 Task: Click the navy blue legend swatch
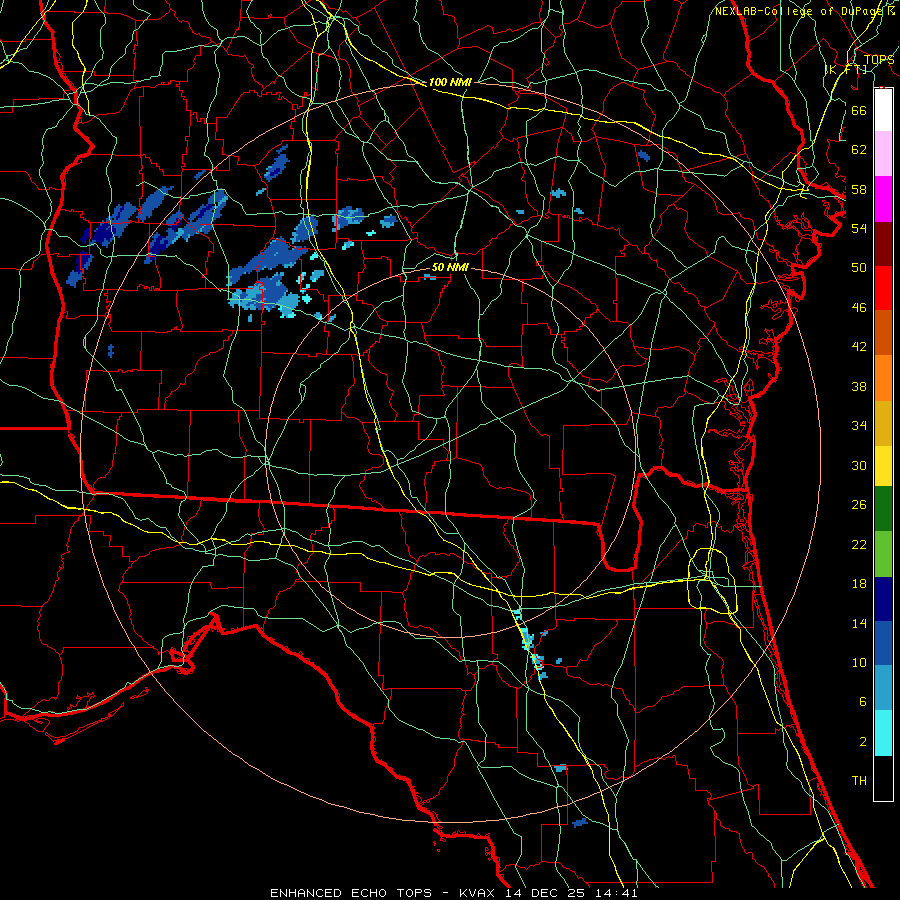(883, 599)
